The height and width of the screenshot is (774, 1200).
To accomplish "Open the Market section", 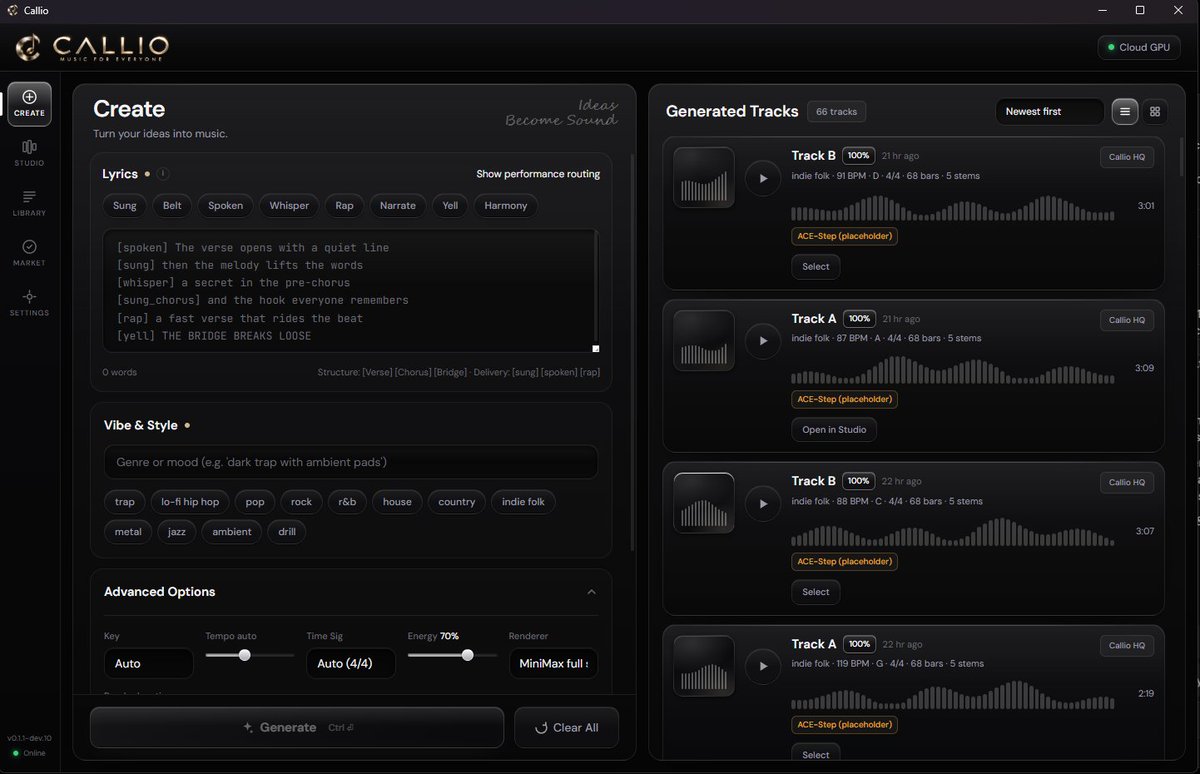I will (x=29, y=253).
